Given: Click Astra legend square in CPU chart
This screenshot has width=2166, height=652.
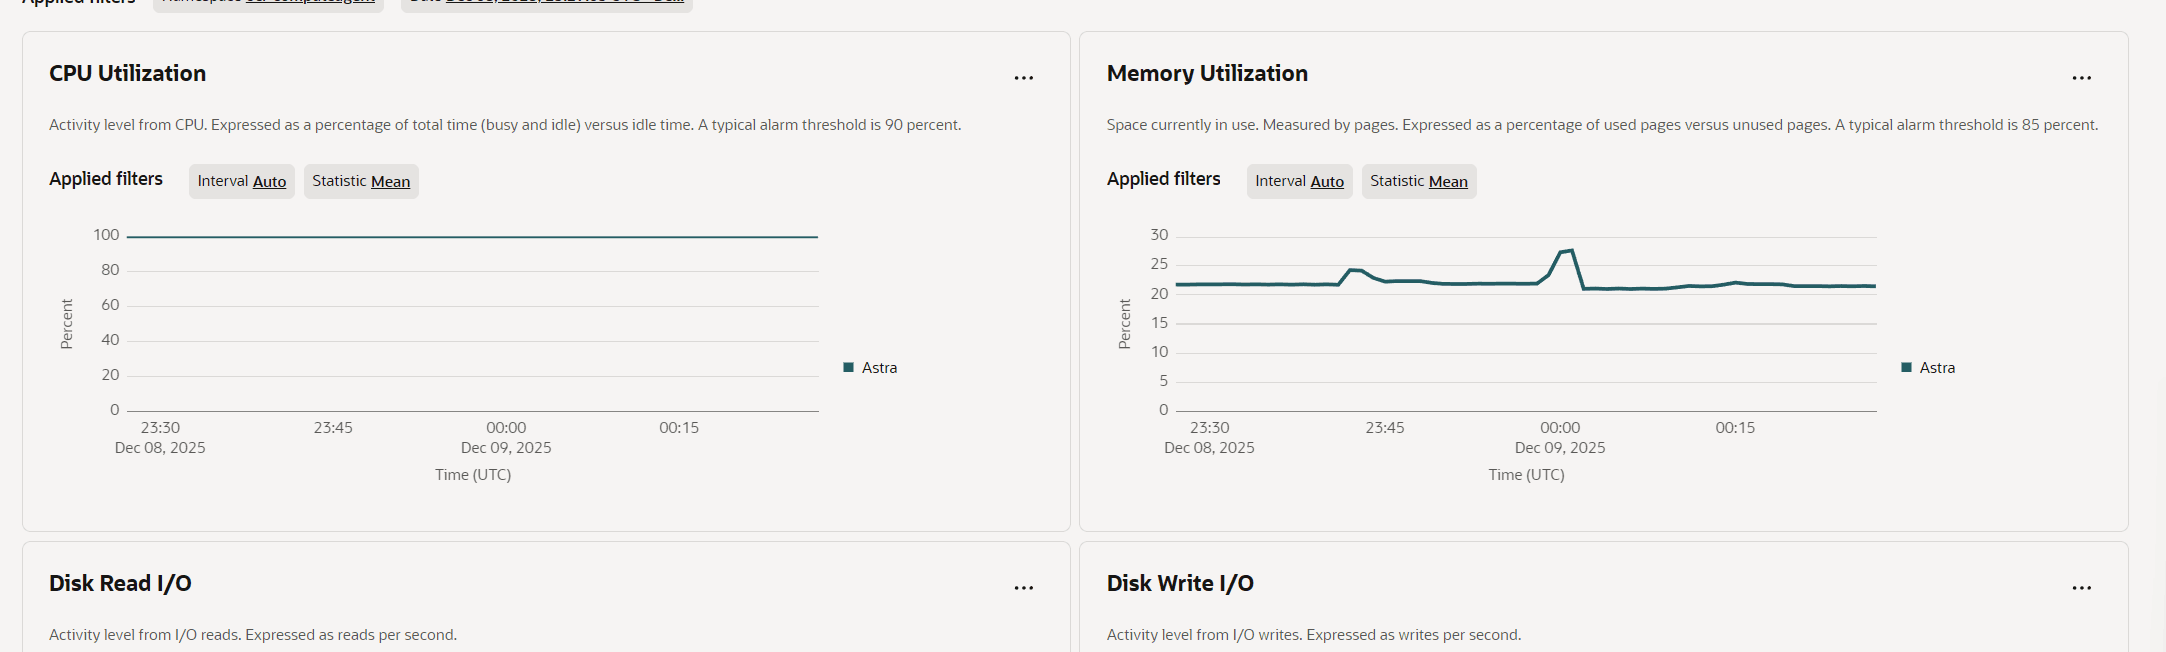Looking at the screenshot, I should tap(849, 368).
